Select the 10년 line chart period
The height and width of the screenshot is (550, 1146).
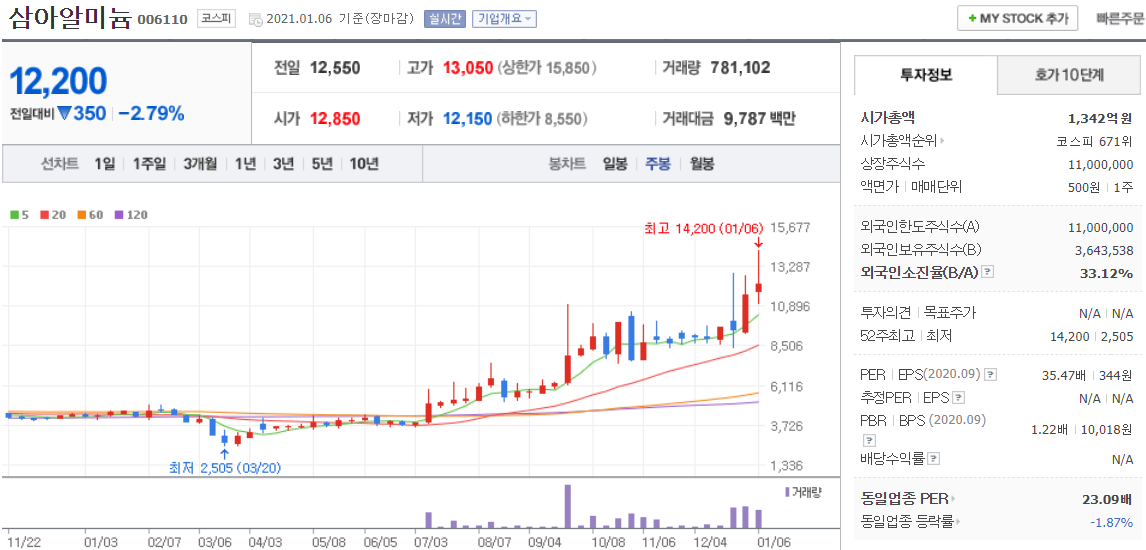coord(363,164)
